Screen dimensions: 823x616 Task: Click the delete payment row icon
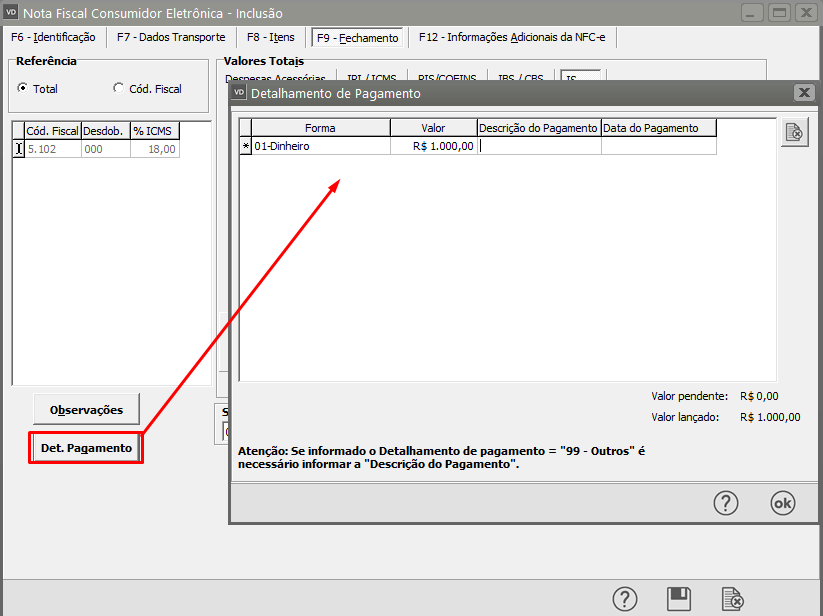click(794, 133)
